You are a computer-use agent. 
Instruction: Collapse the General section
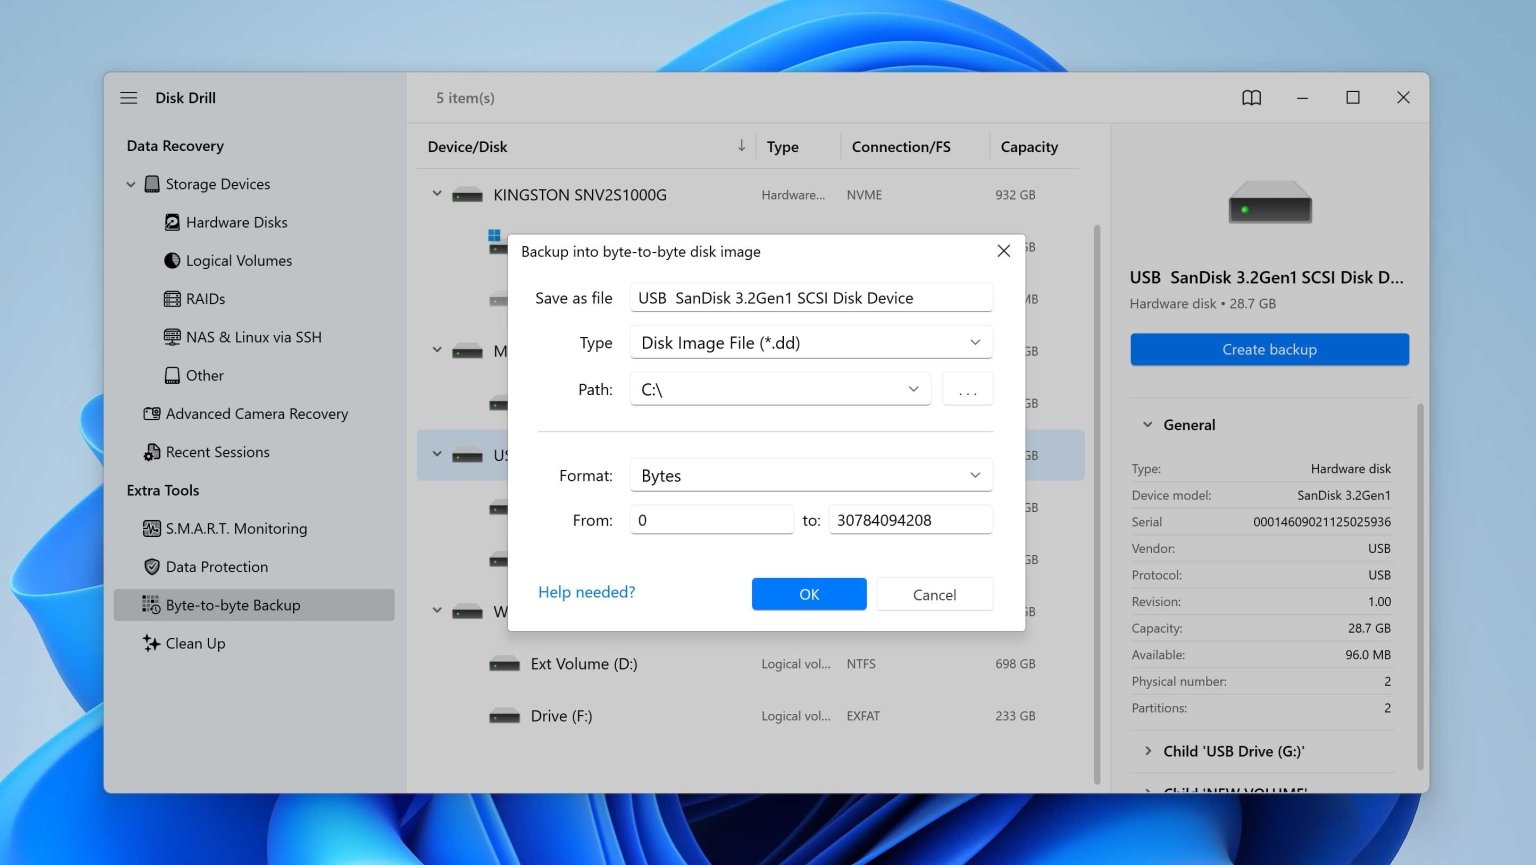click(x=1148, y=425)
